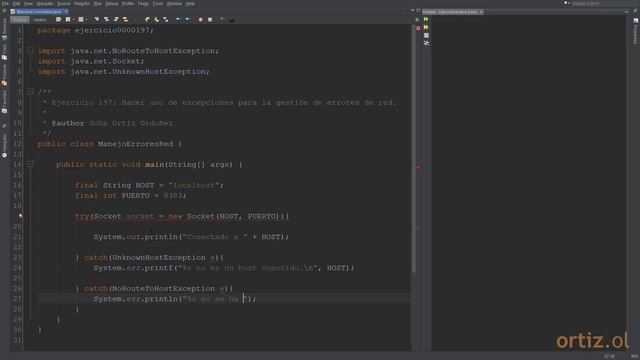Click class name ManejoErroresRed on line 12
Screen dimensions: 640x360
click(x=135, y=144)
